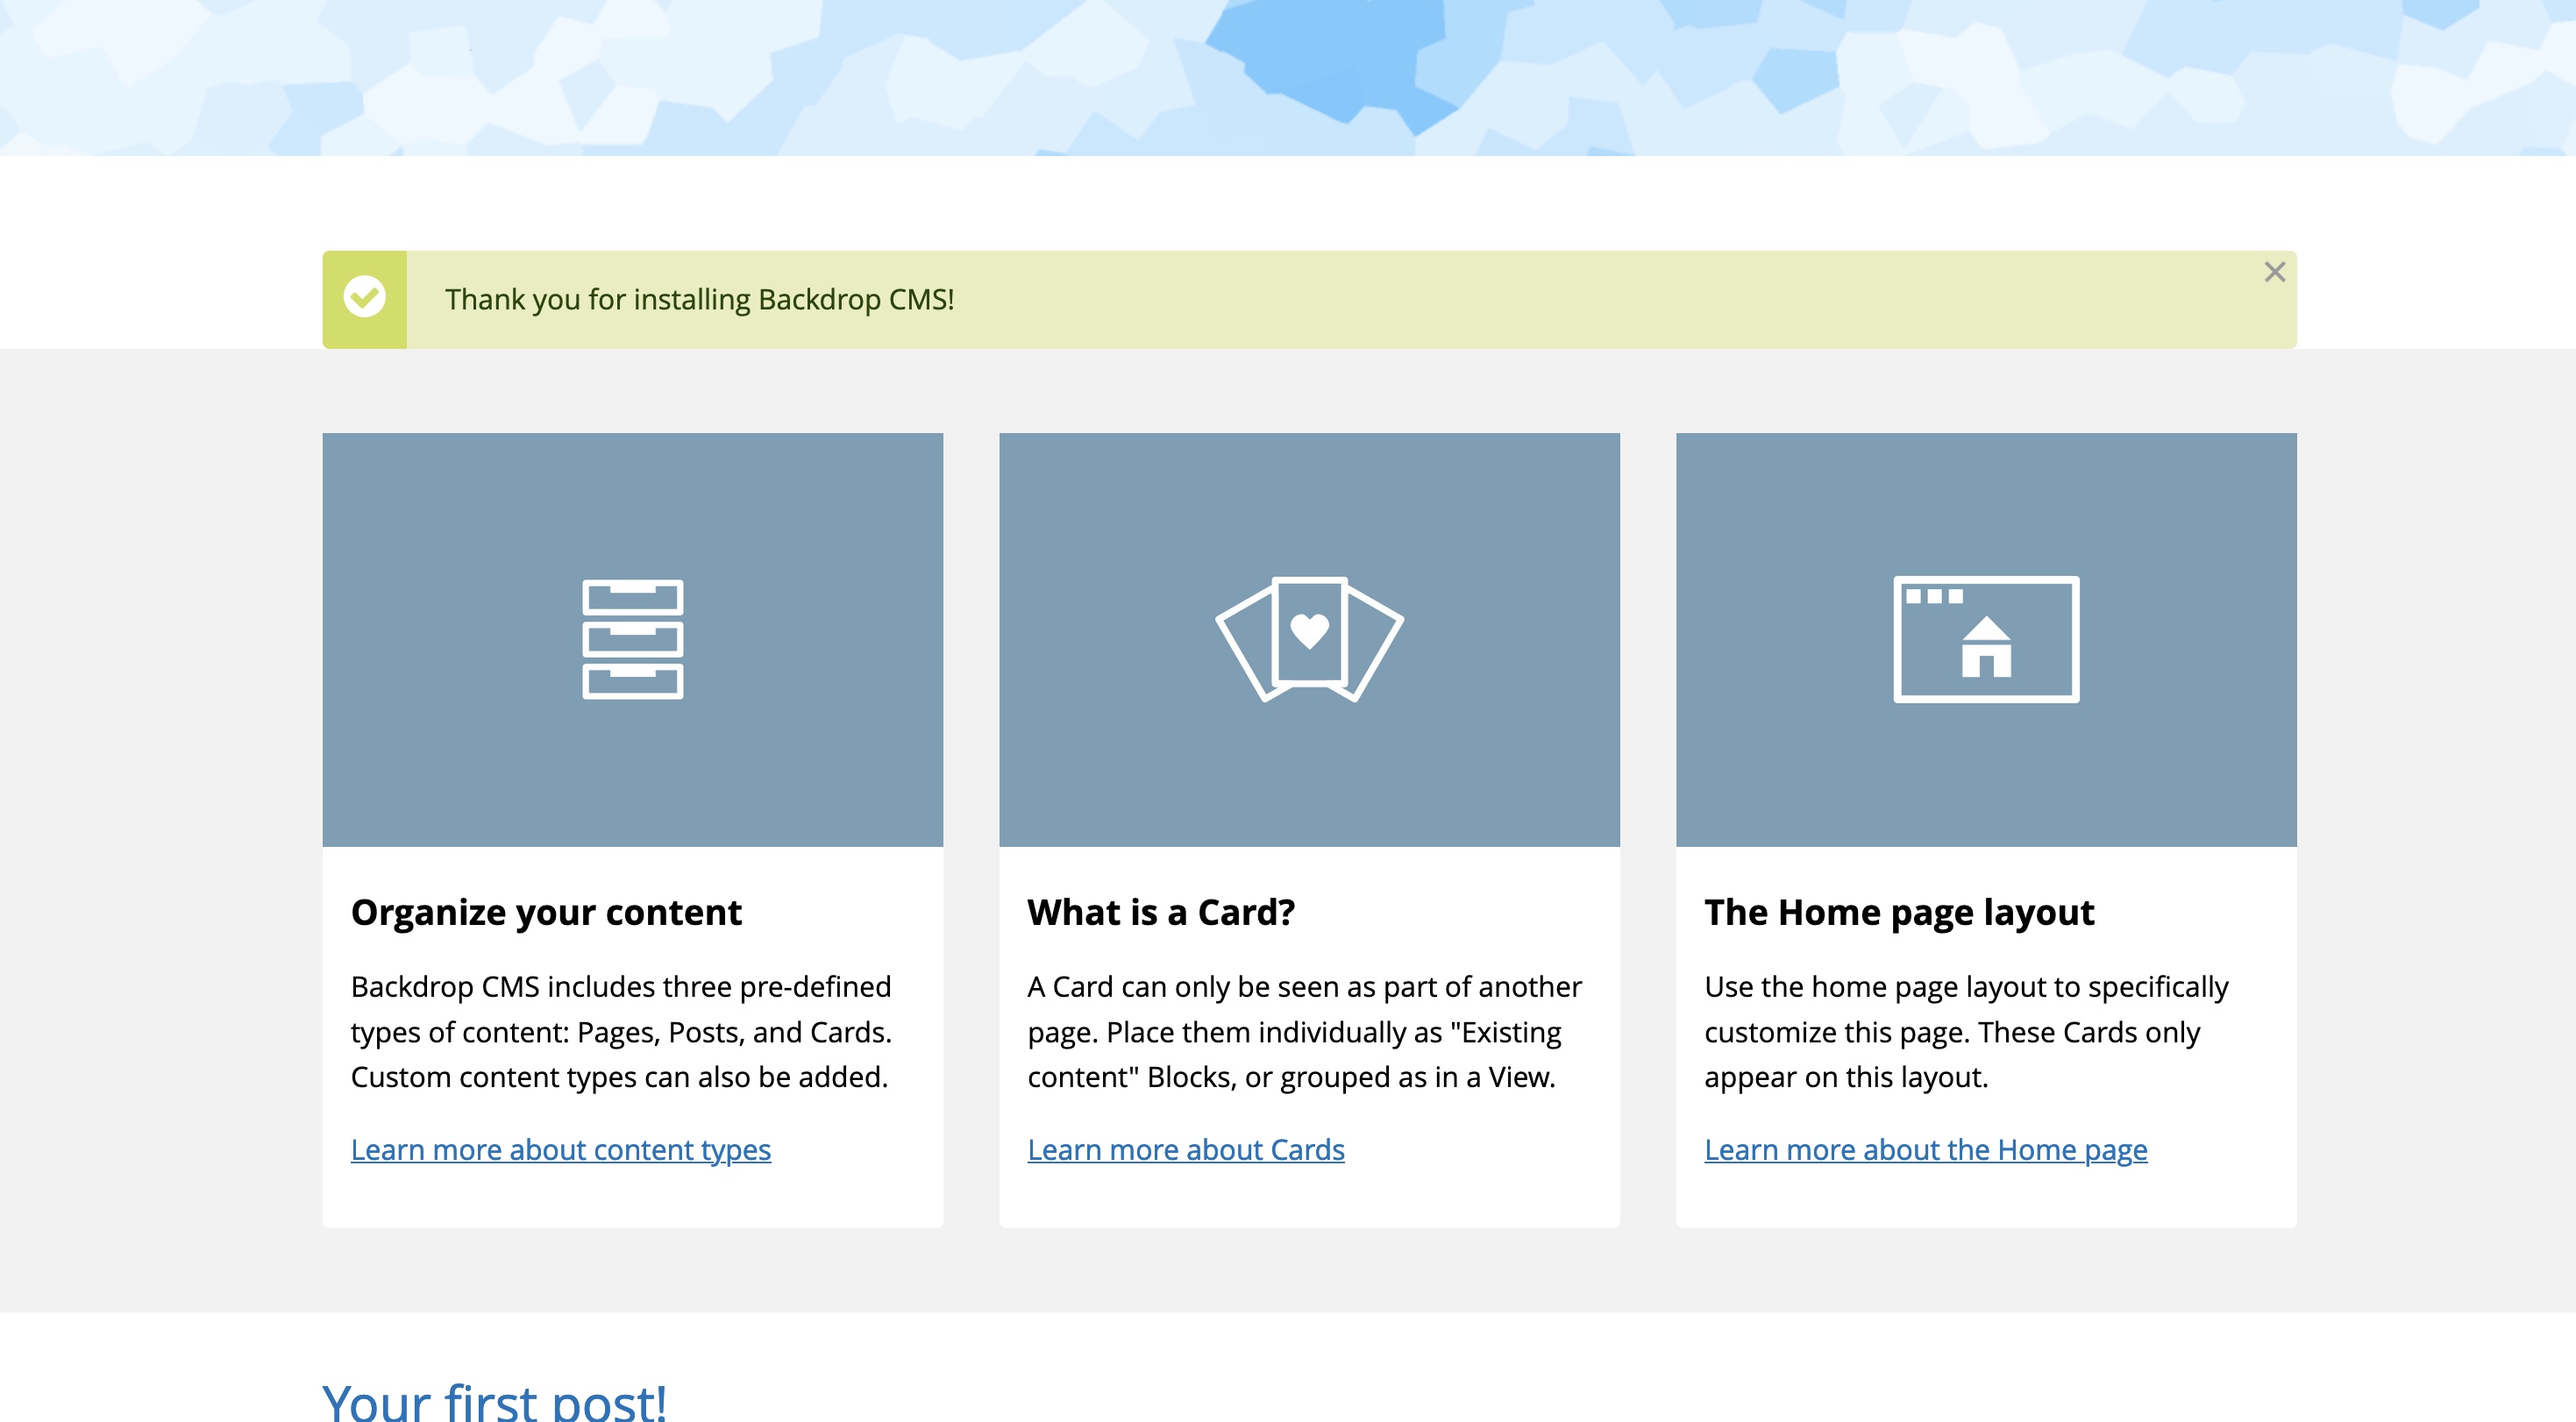Click the filing drawers content icon
Screen dimensions: 2576x1422
pyautogui.click(x=632, y=639)
